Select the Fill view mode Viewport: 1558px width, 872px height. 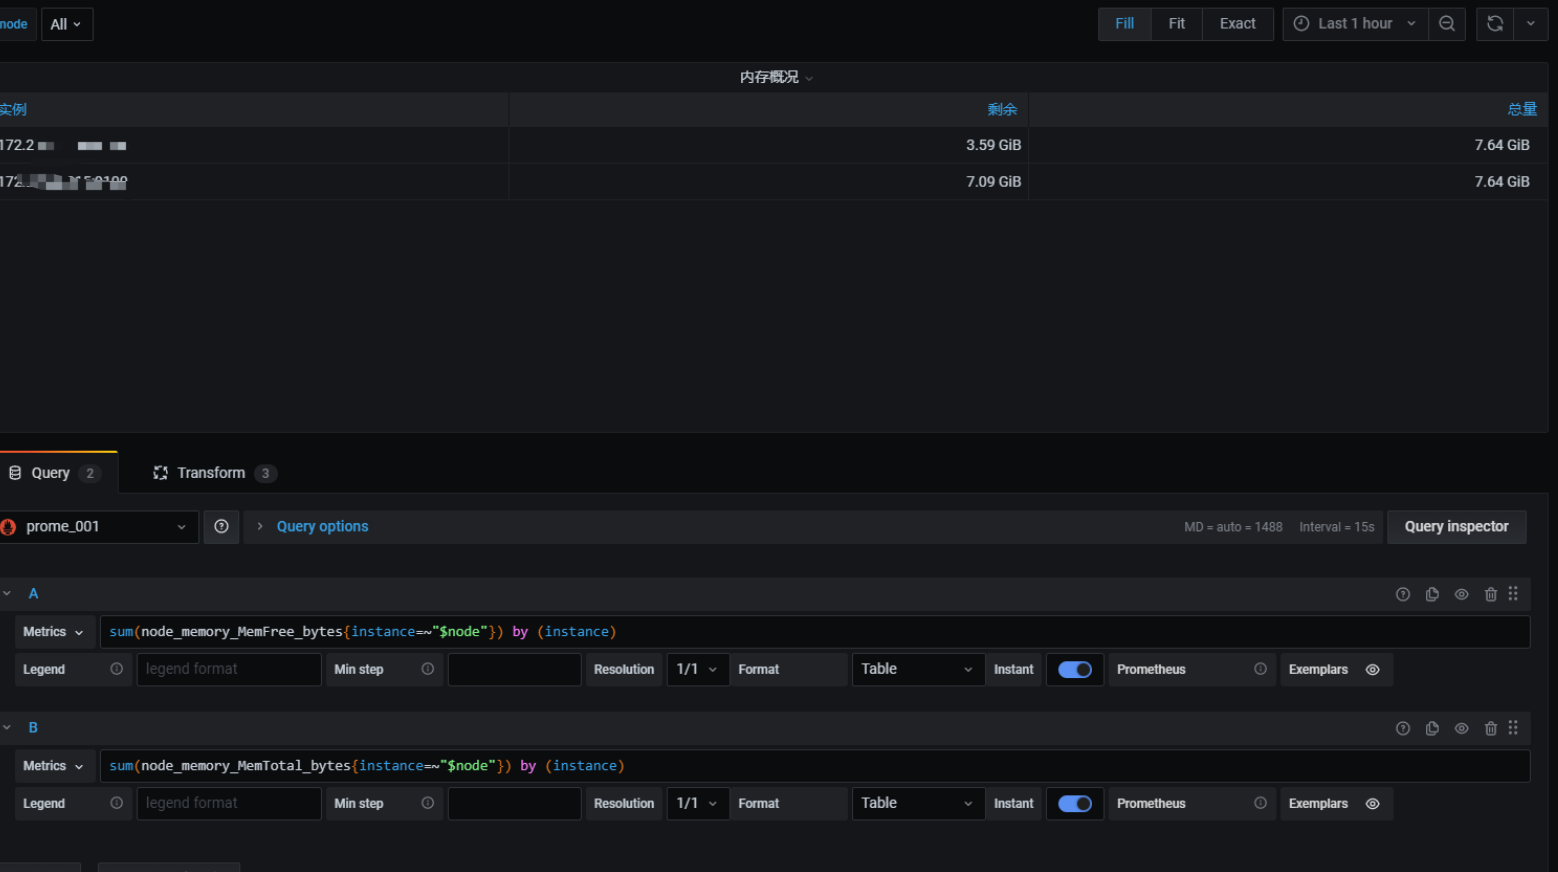[1125, 24]
